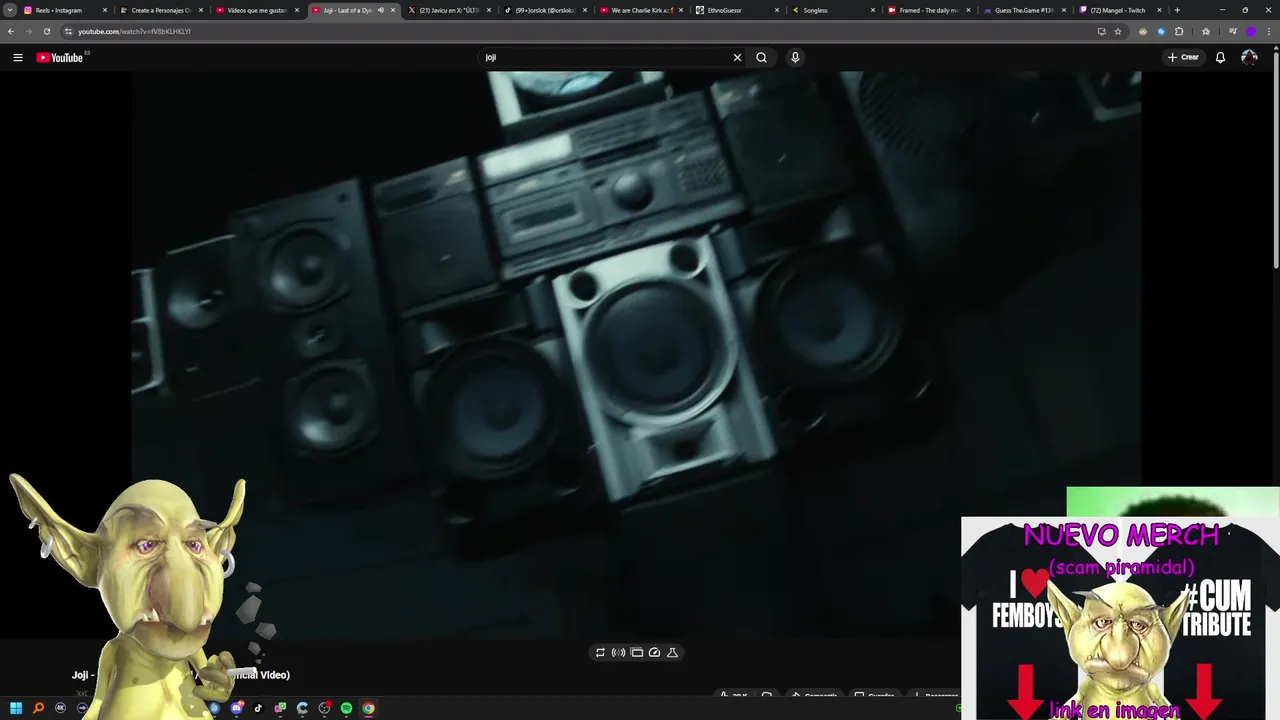
Task: Open TikTok from the taskbar
Action: 258,708
